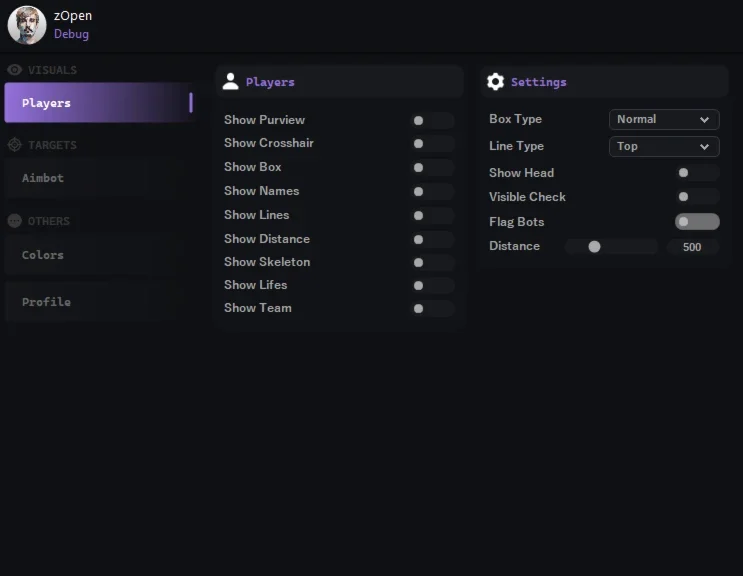Click the Box Type label text

pos(516,119)
